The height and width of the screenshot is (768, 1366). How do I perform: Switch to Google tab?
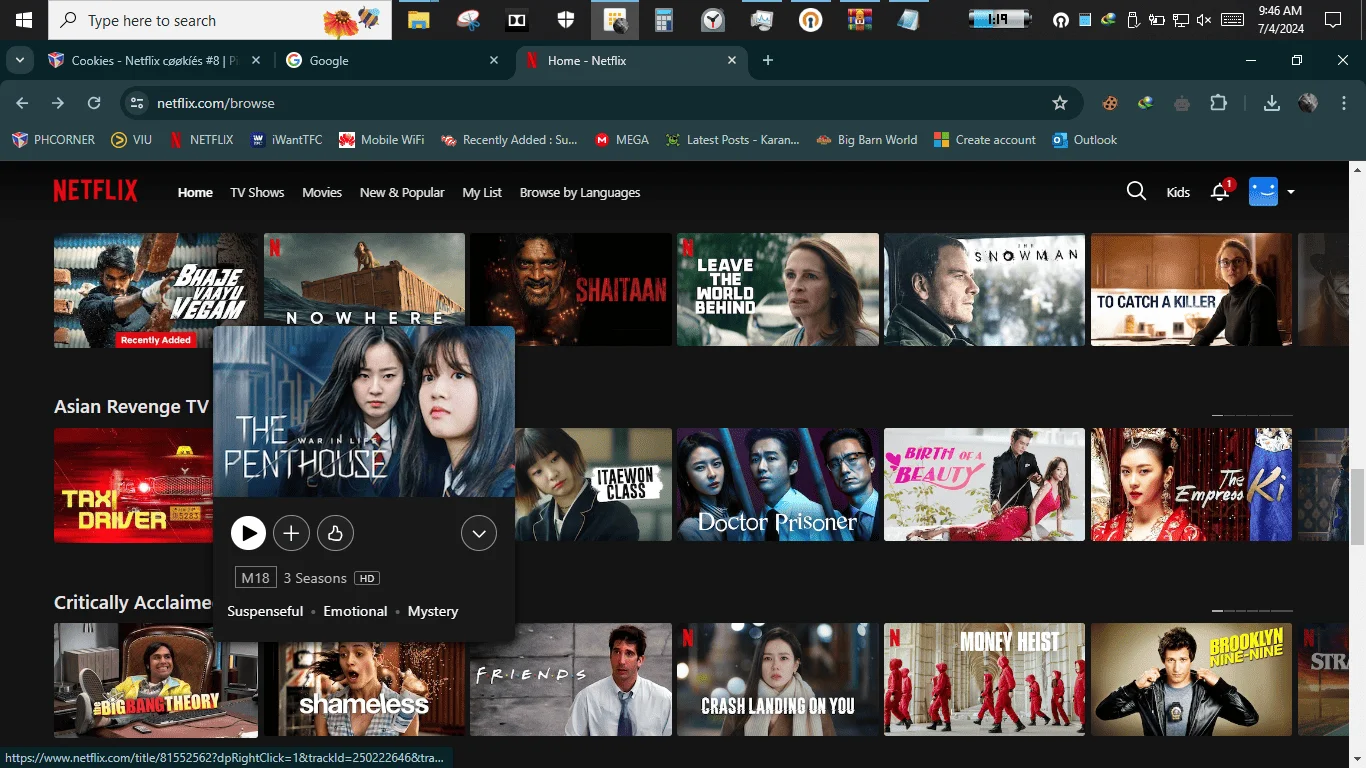pos(393,60)
